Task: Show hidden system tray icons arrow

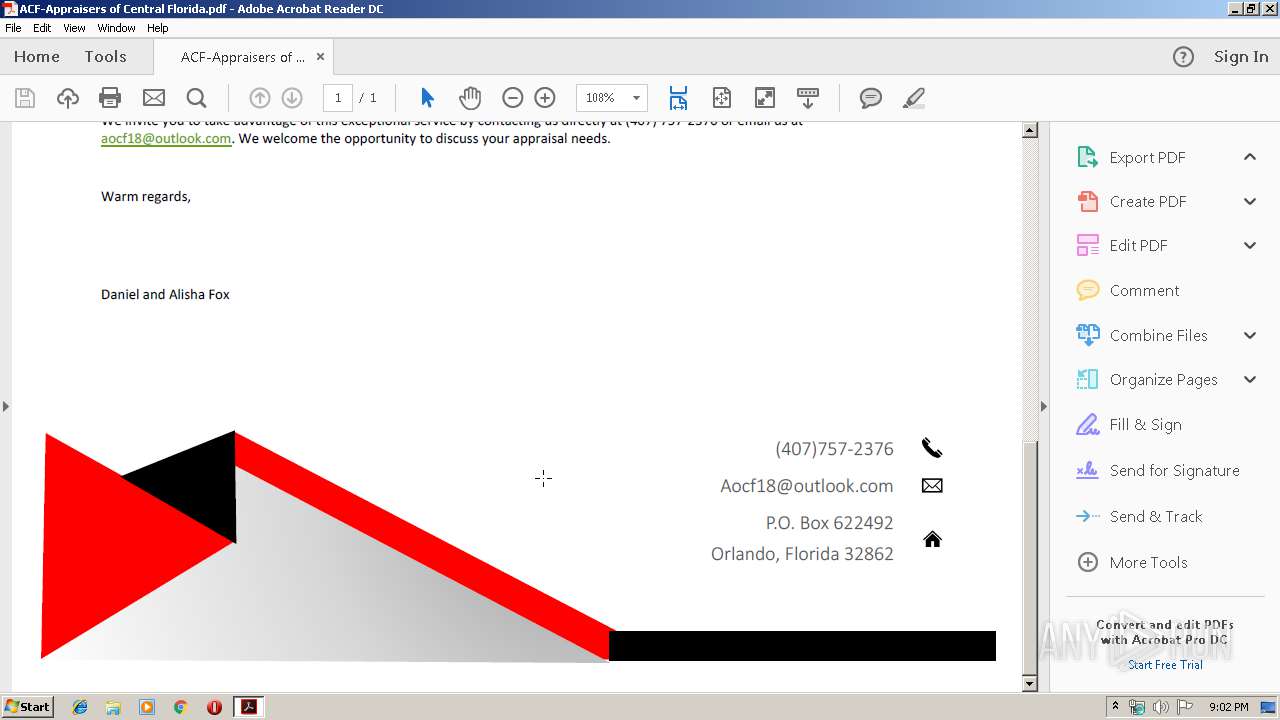Action: [1115, 707]
